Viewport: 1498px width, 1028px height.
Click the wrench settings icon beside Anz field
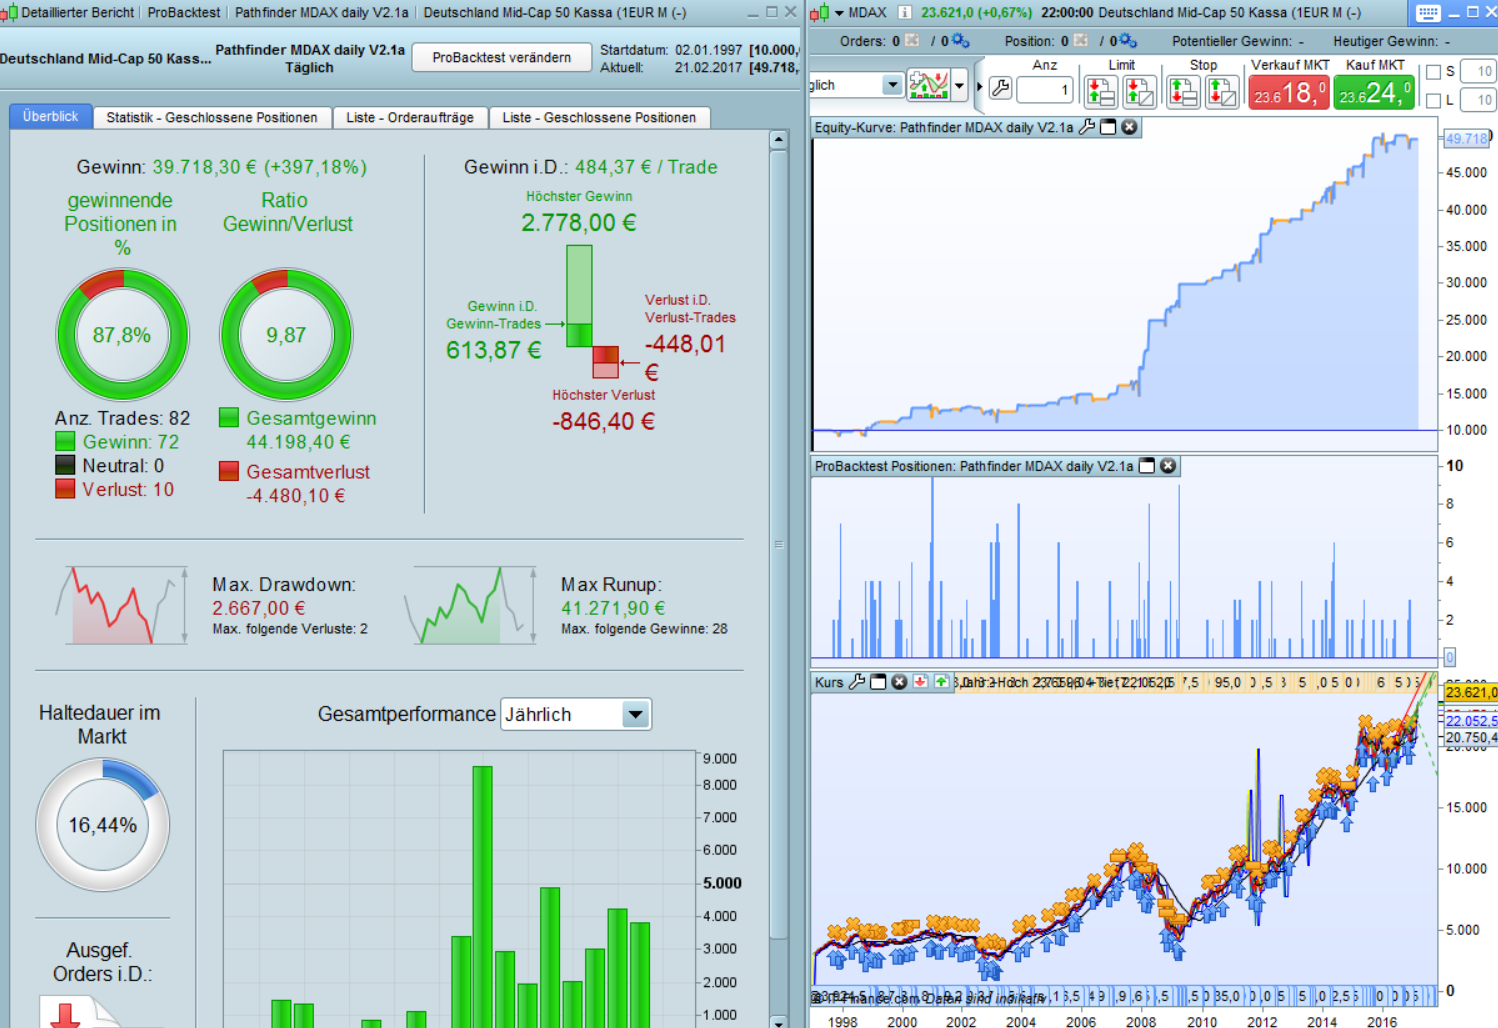1000,88
